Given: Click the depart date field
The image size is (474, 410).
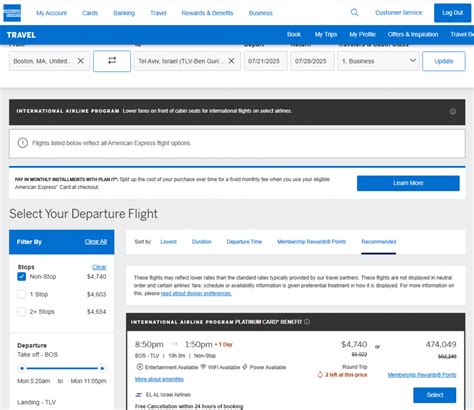Looking at the screenshot, I should 266,61.
